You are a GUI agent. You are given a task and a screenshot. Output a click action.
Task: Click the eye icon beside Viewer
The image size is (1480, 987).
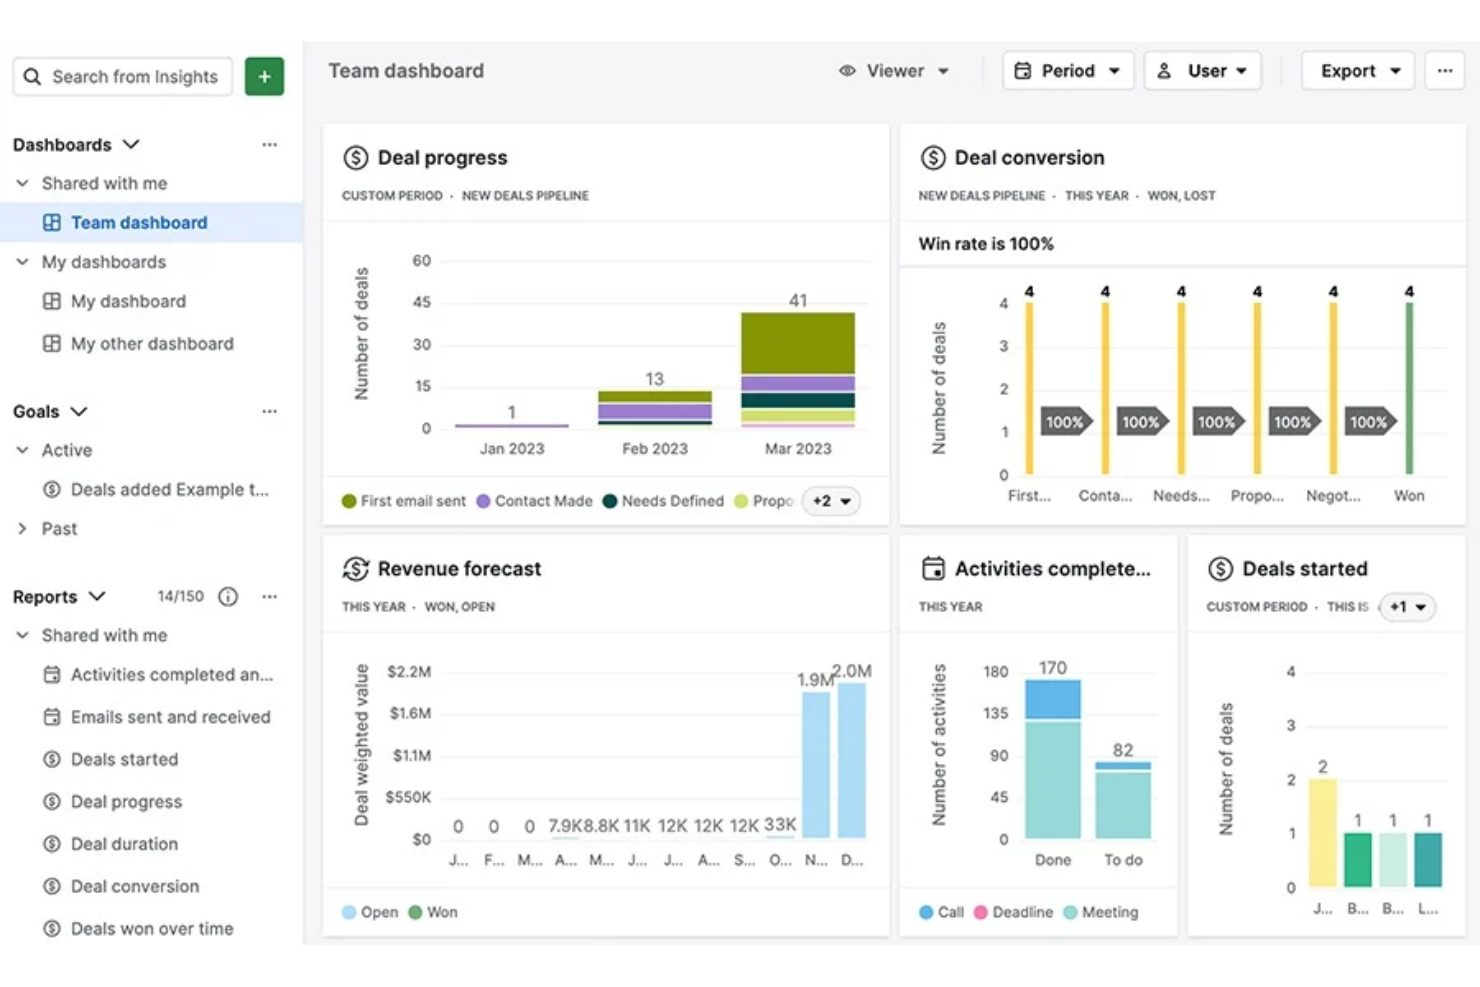pyautogui.click(x=846, y=70)
